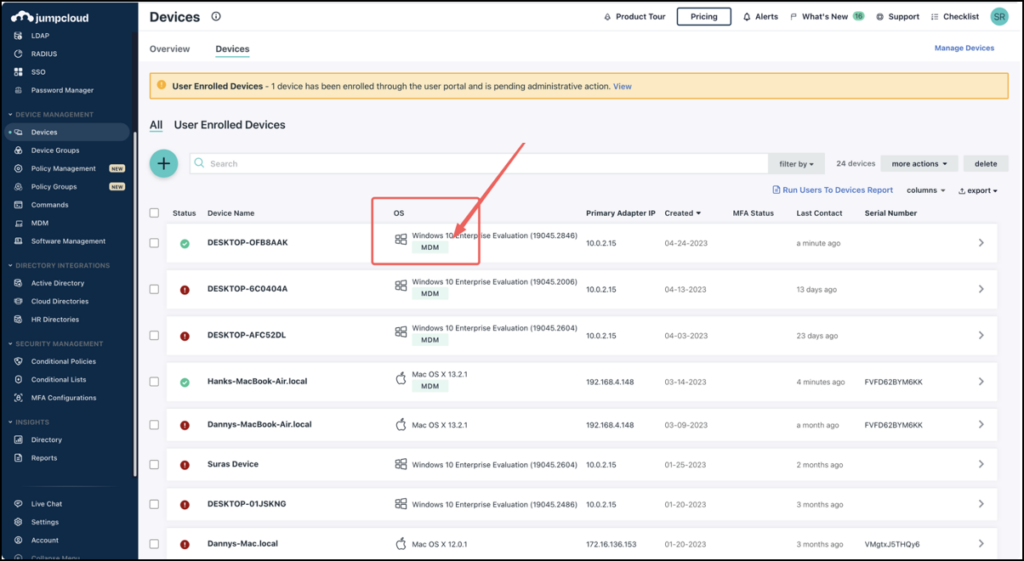Open Checklist in top bar
1024x561 pixels.
tap(954, 17)
